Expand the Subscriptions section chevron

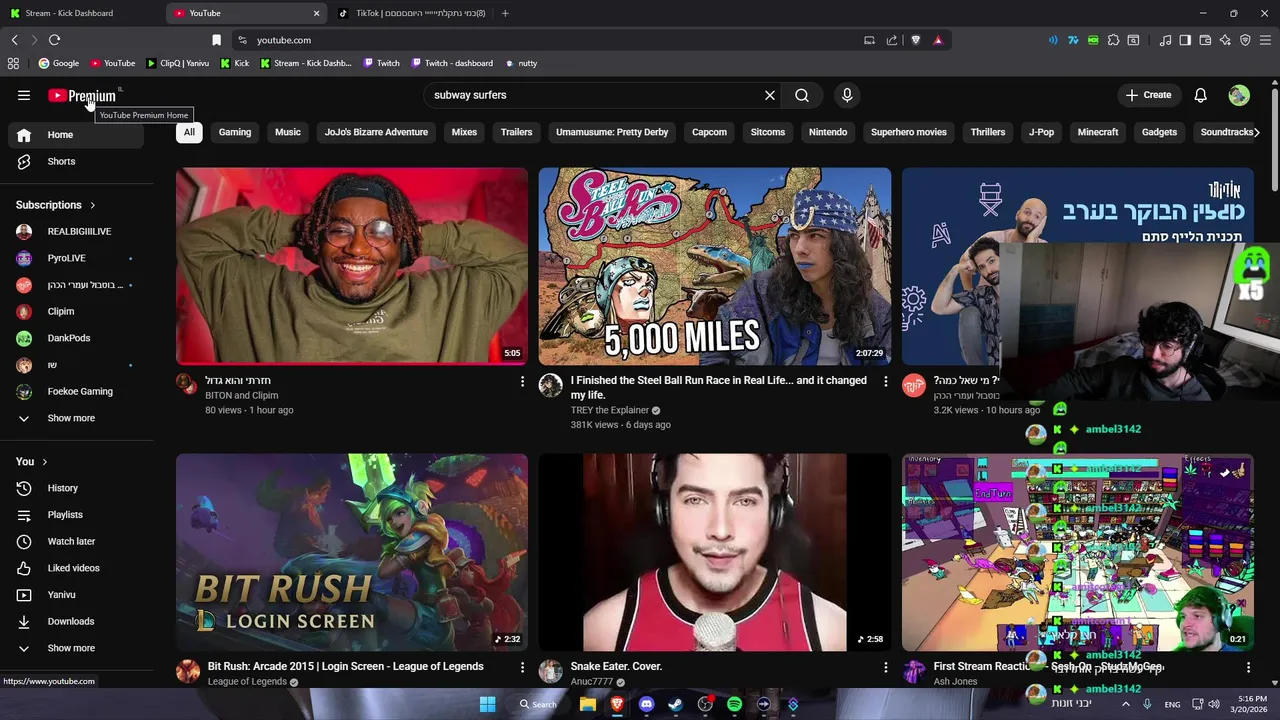click(93, 205)
